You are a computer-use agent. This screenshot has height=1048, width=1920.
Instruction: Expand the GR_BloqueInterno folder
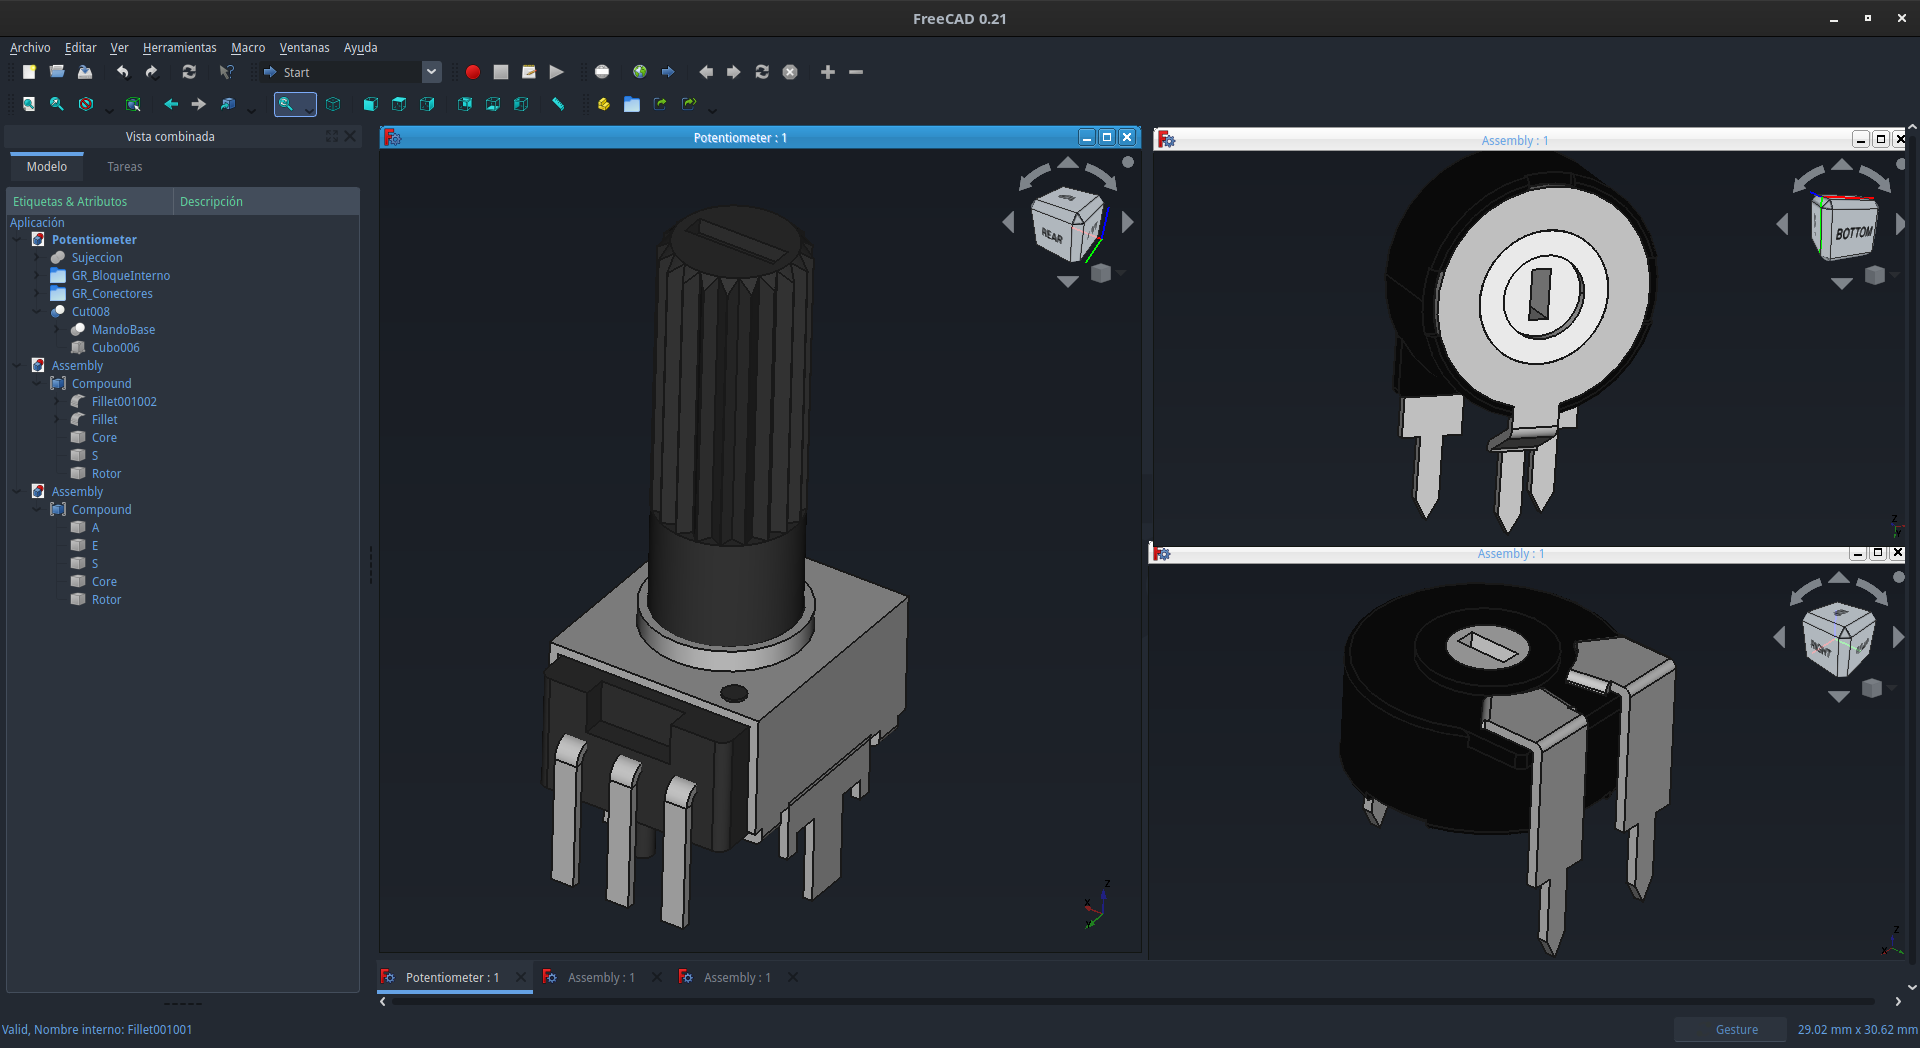coord(37,276)
